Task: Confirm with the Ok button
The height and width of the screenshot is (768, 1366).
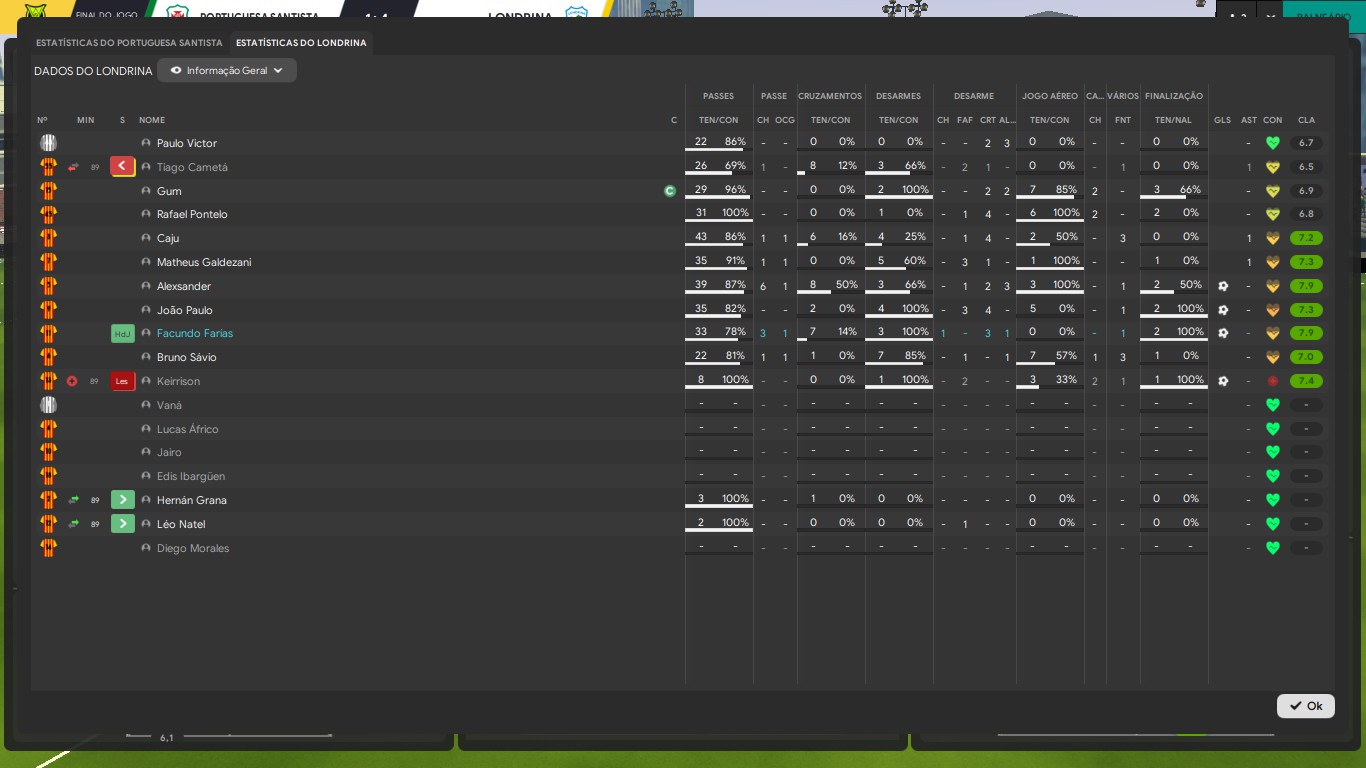Action: [1306, 706]
